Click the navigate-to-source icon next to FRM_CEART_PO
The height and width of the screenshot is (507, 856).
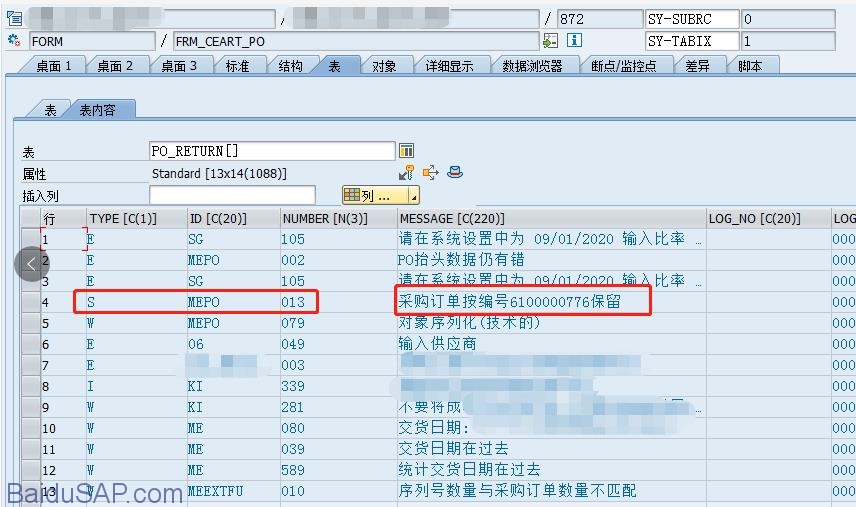coord(551,41)
